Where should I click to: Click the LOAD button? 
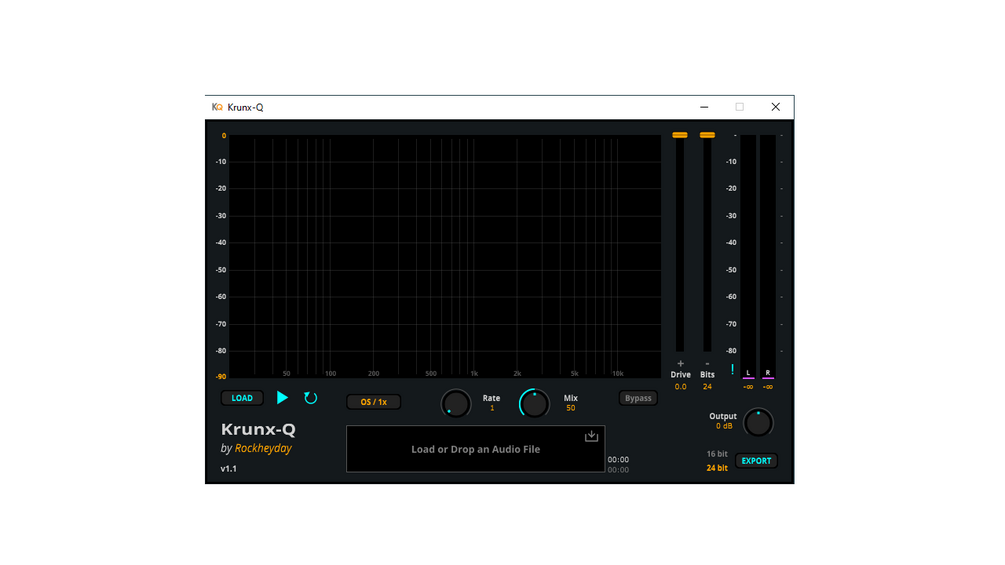242,398
